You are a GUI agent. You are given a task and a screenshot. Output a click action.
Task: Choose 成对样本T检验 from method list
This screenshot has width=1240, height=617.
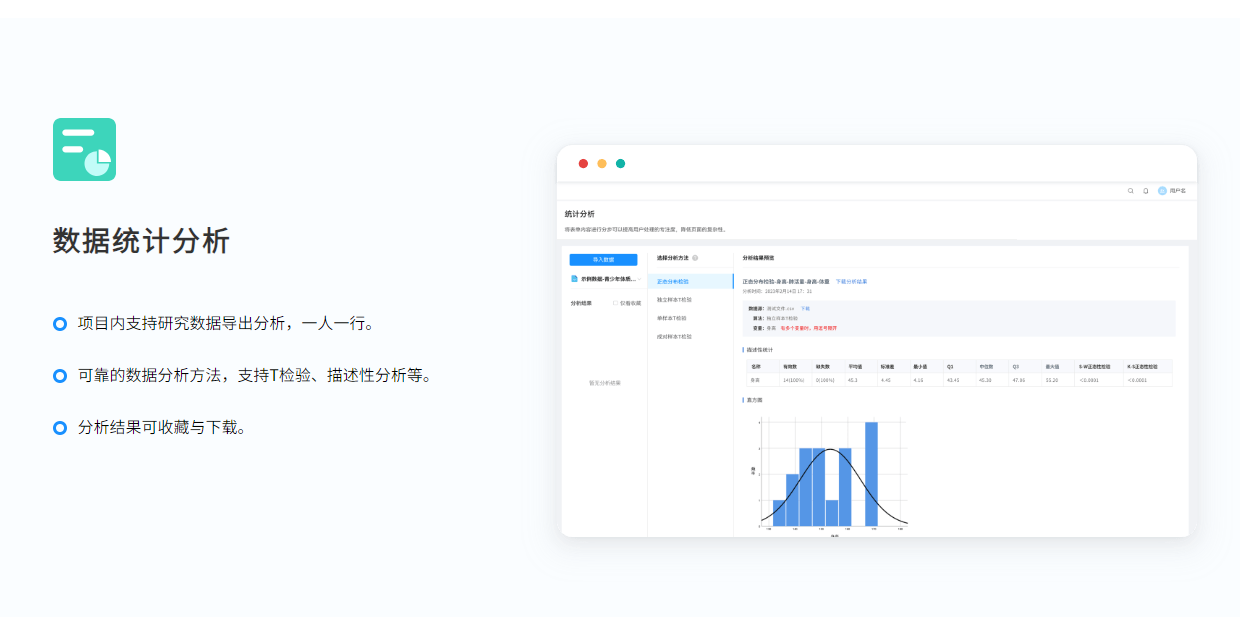(x=673, y=336)
